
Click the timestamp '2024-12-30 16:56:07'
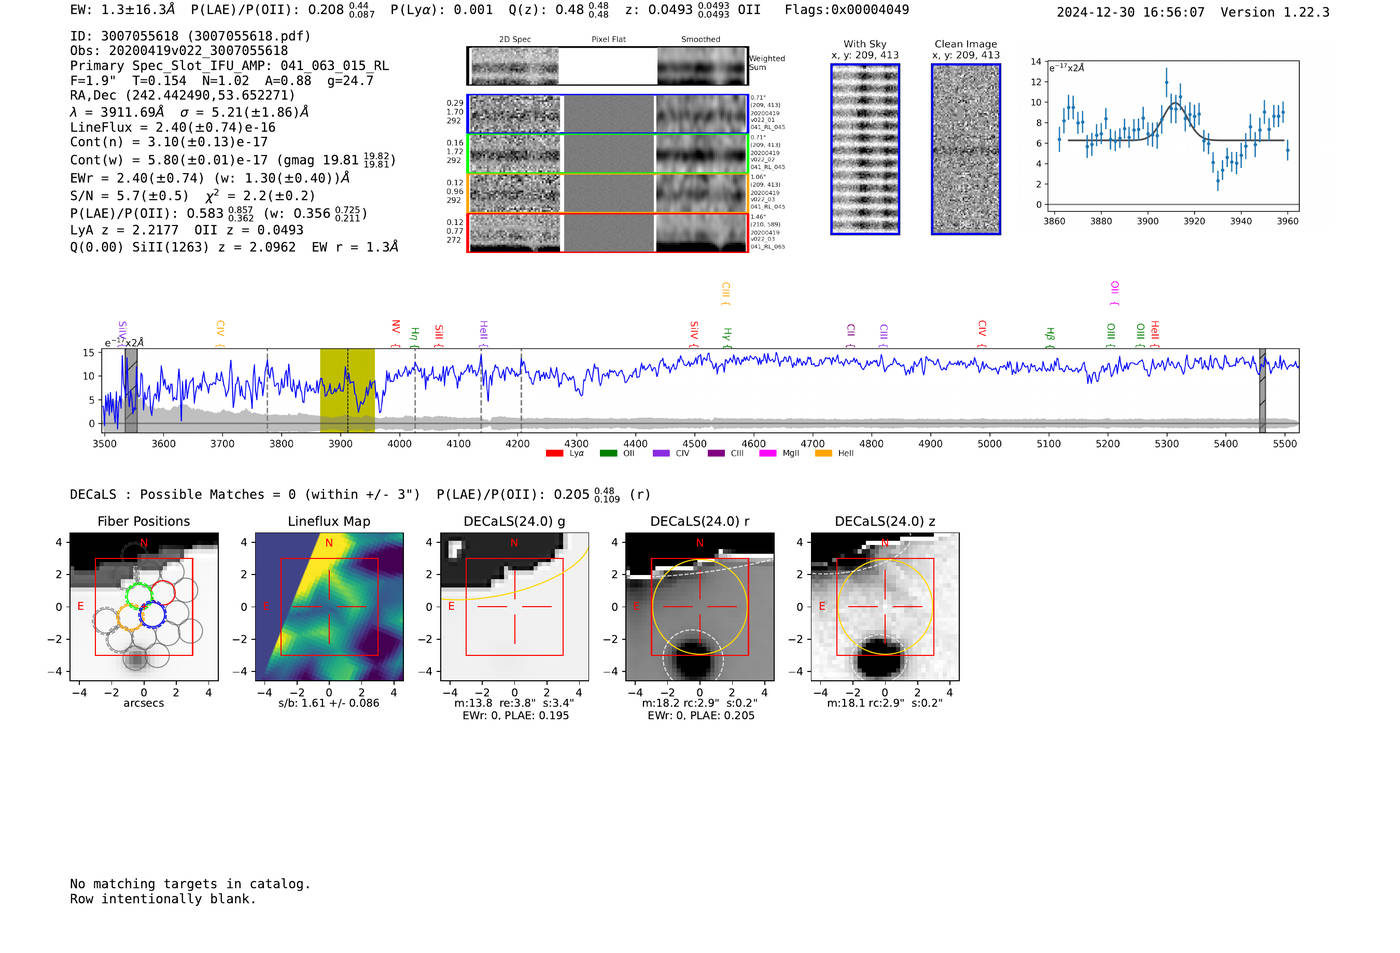tap(1131, 13)
